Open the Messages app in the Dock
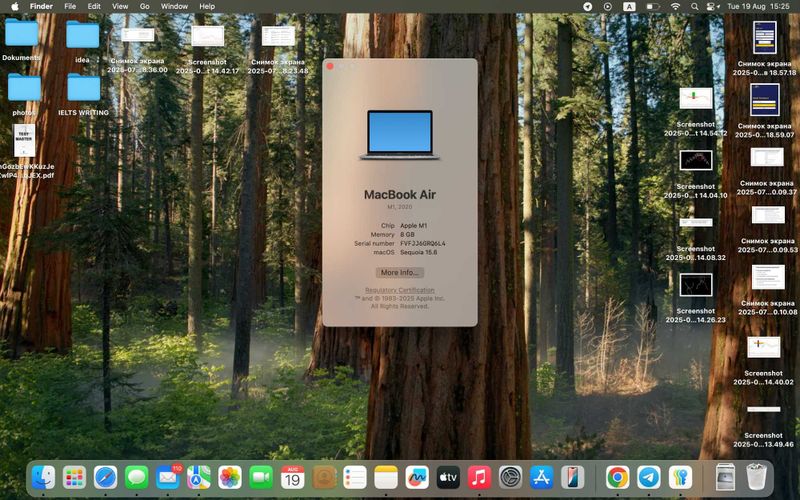800x500 pixels. pyautogui.click(x=137, y=478)
